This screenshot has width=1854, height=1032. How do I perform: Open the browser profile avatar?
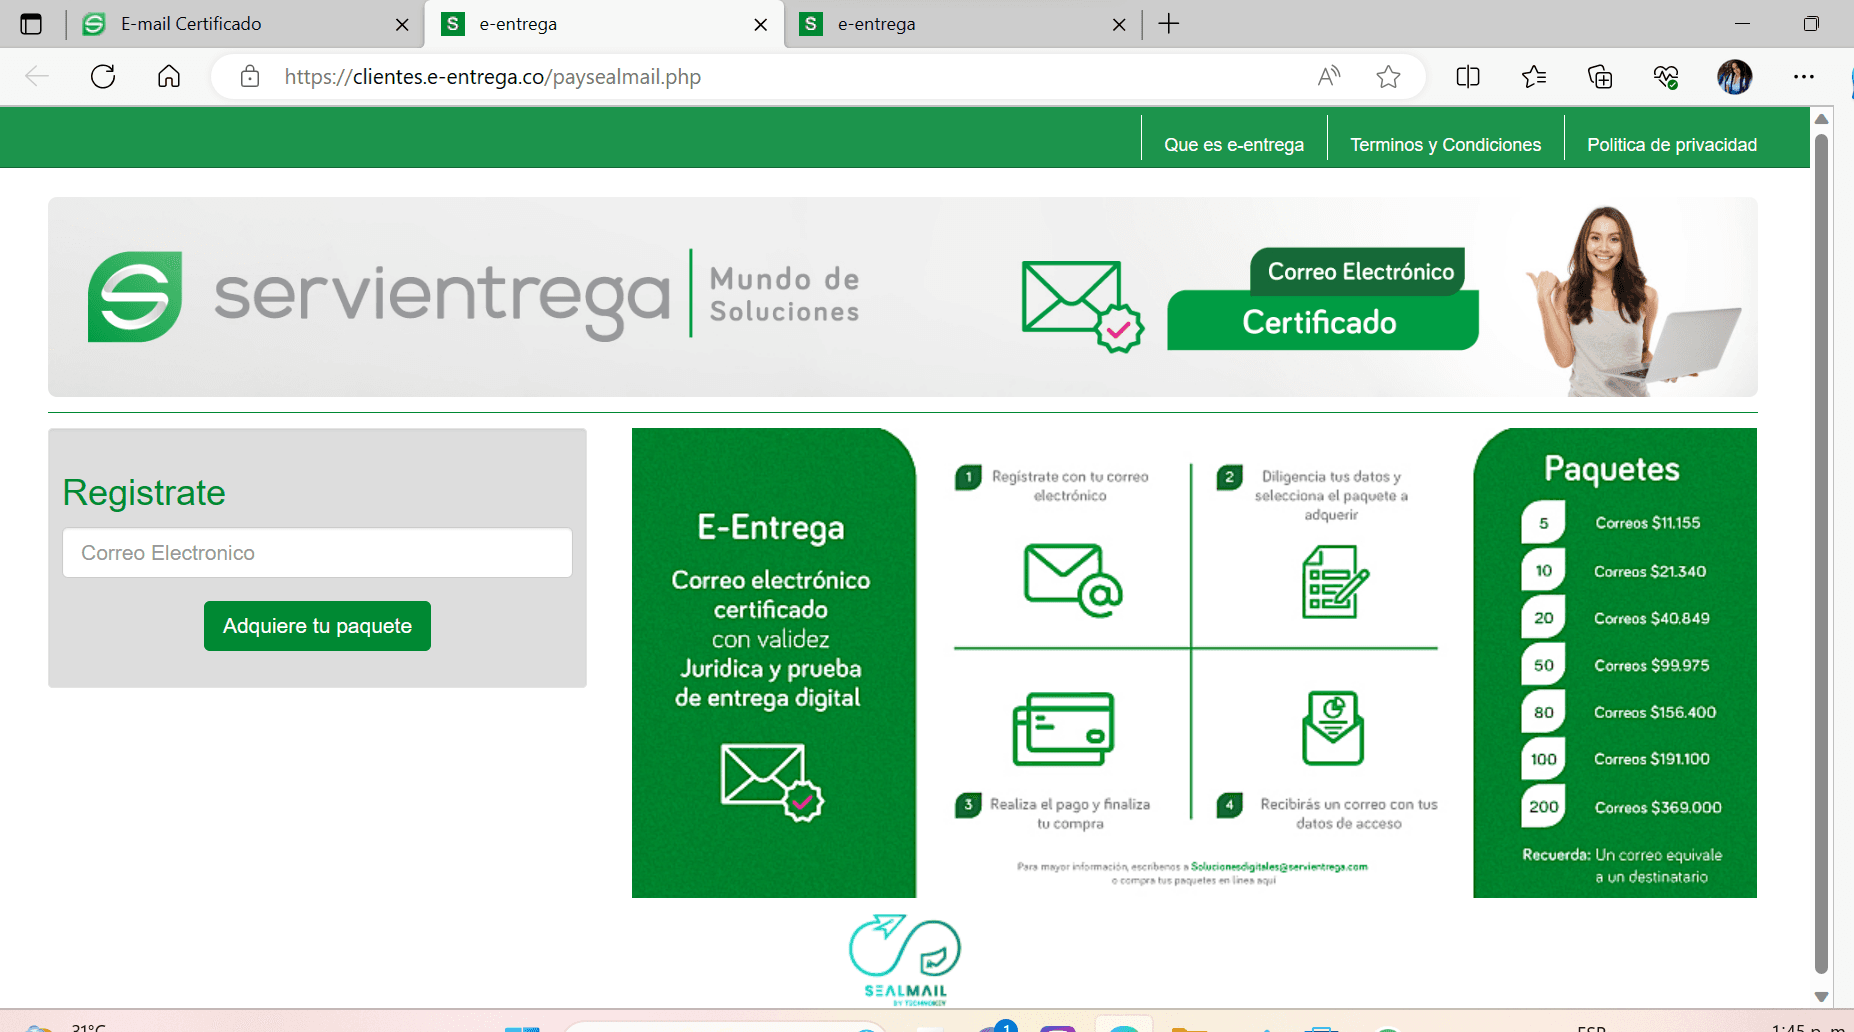(1734, 77)
